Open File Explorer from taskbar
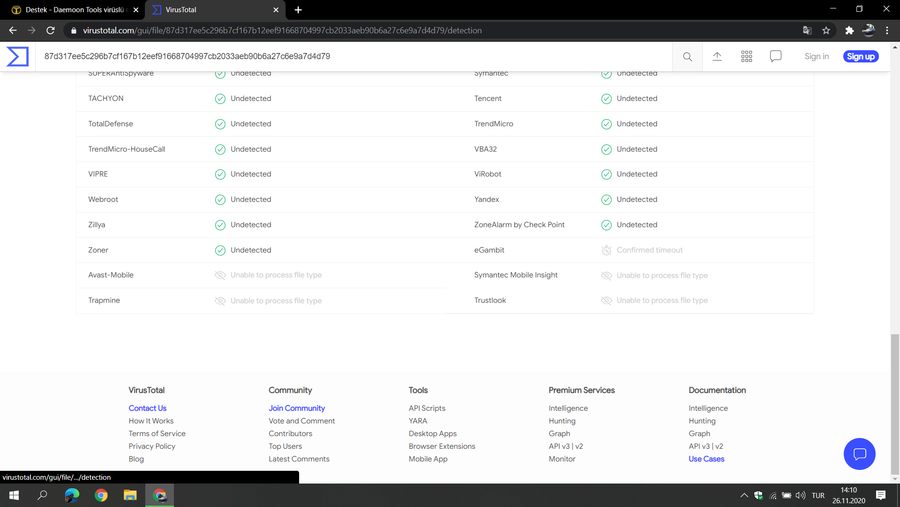Image resolution: width=900 pixels, height=507 pixels. [x=130, y=495]
